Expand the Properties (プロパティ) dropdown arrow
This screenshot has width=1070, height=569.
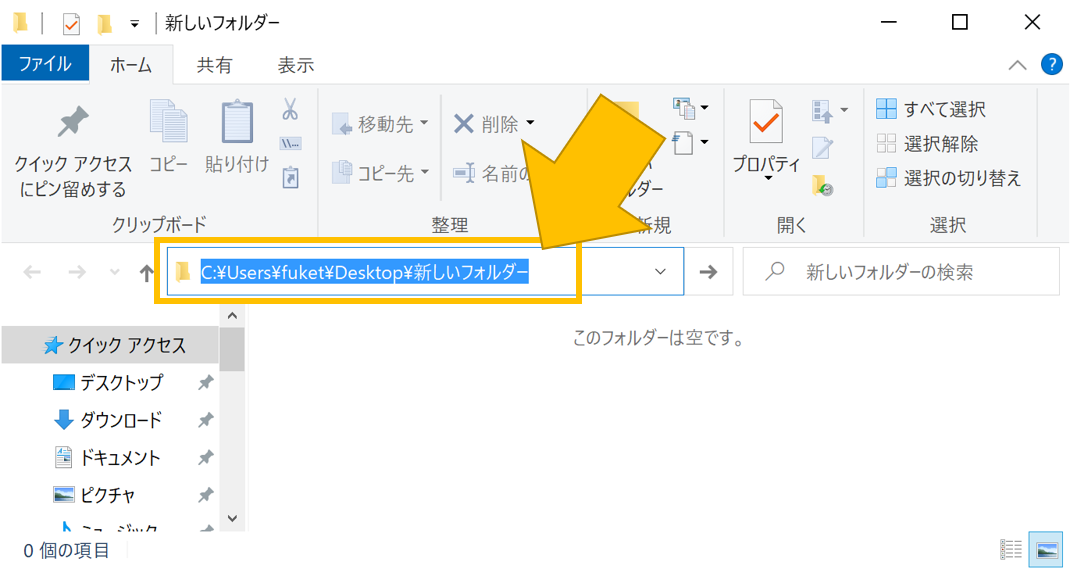click(766, 179)
